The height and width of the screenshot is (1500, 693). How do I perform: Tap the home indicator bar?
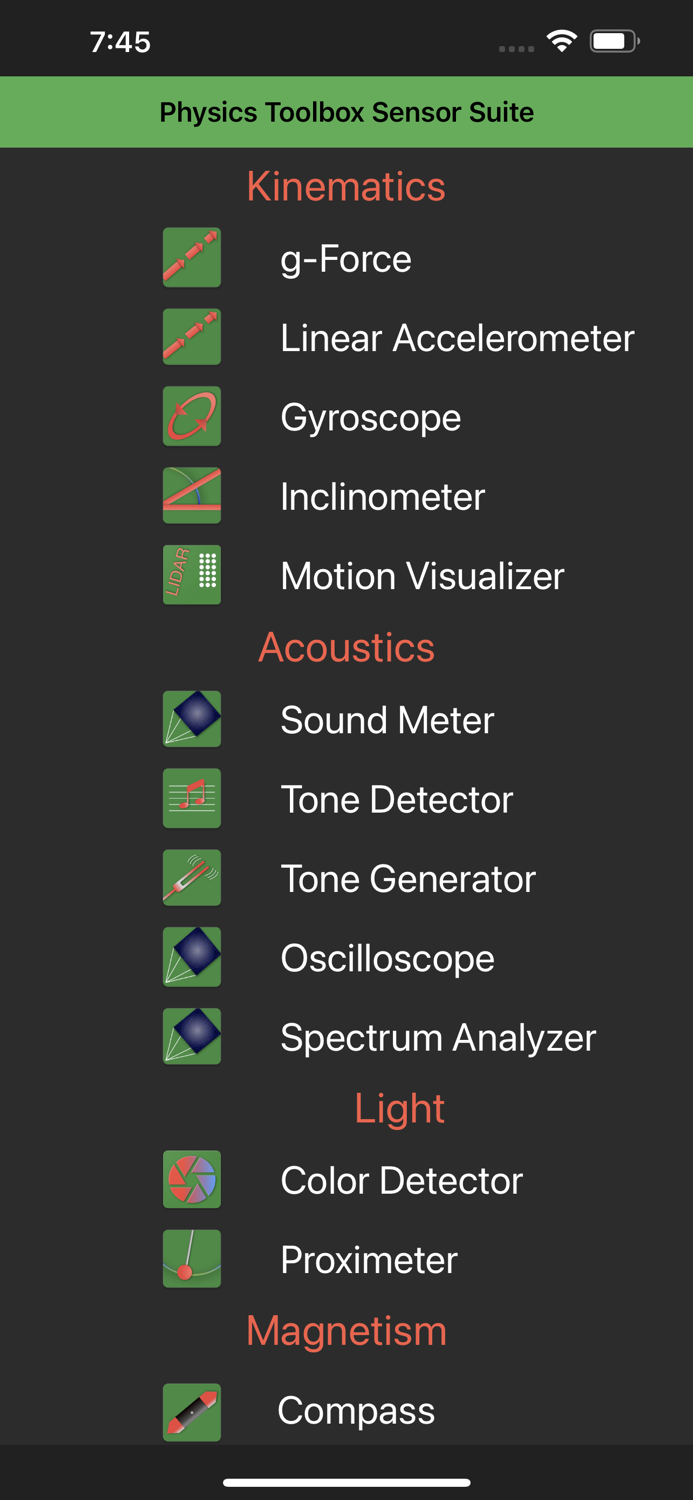346,1482
